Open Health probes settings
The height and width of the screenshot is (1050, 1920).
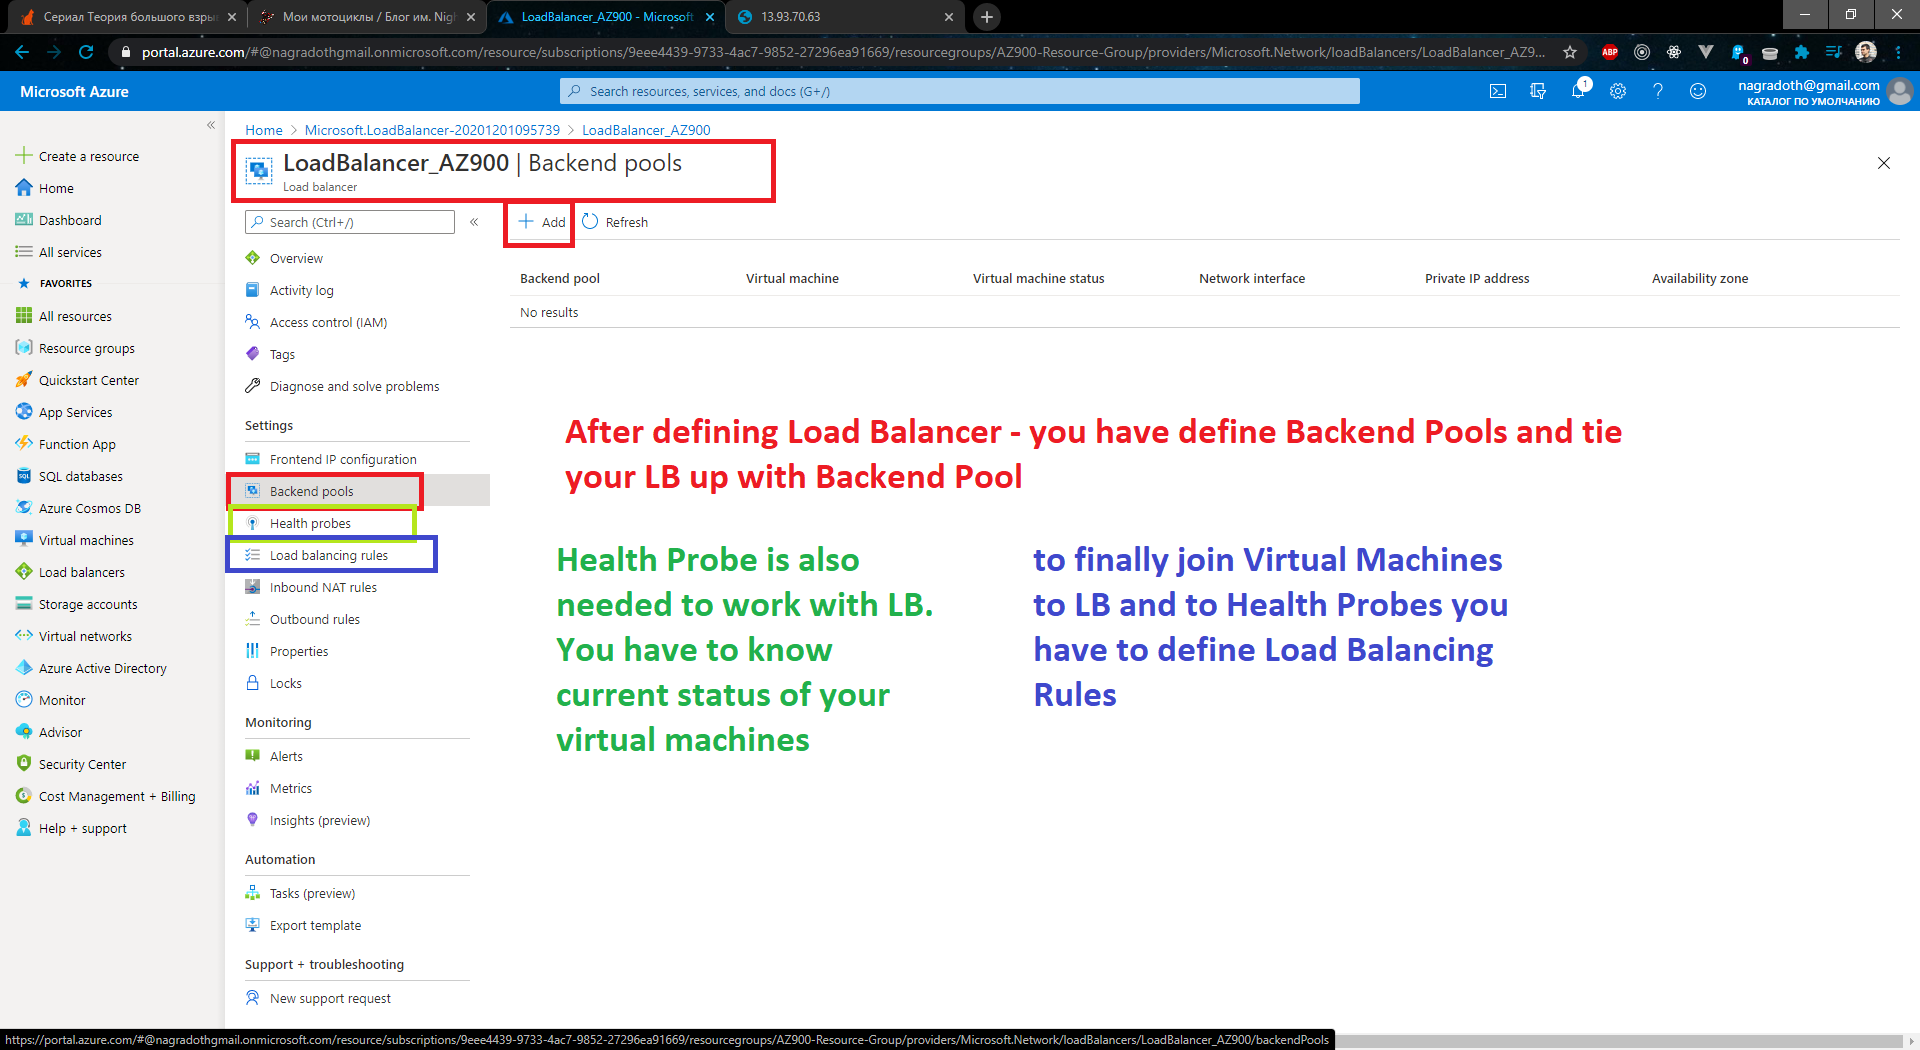click(298, 523)
